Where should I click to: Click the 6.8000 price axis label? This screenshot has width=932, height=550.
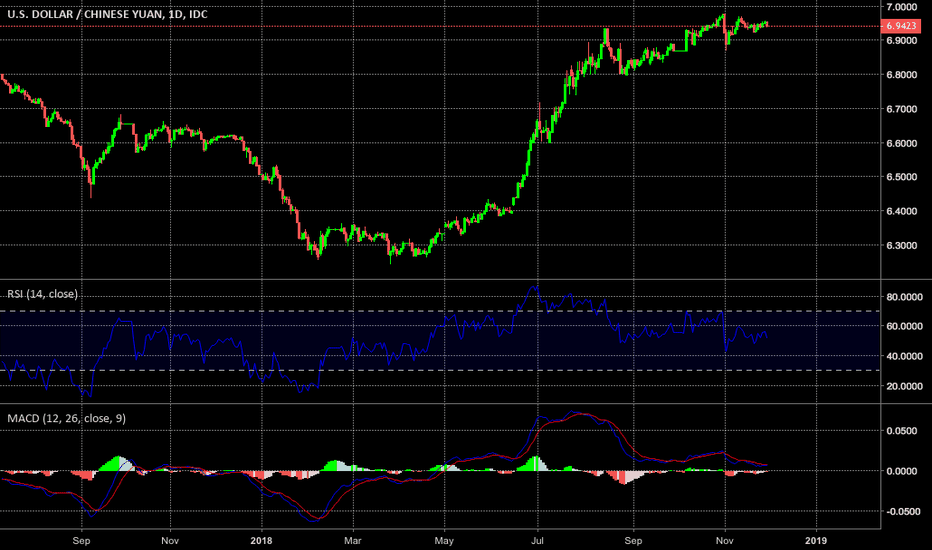[x=902, y=75]
